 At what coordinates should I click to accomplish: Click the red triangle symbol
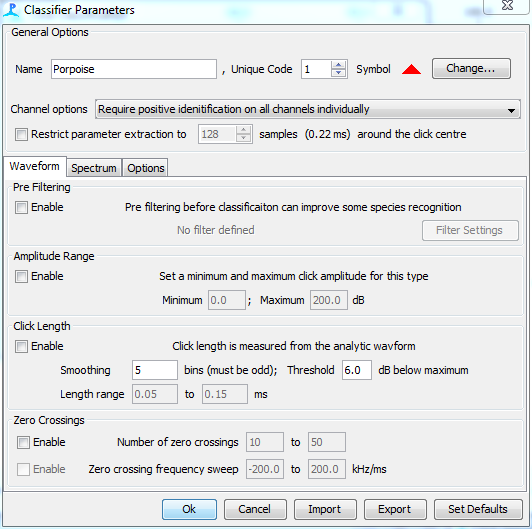pos(411,69)
